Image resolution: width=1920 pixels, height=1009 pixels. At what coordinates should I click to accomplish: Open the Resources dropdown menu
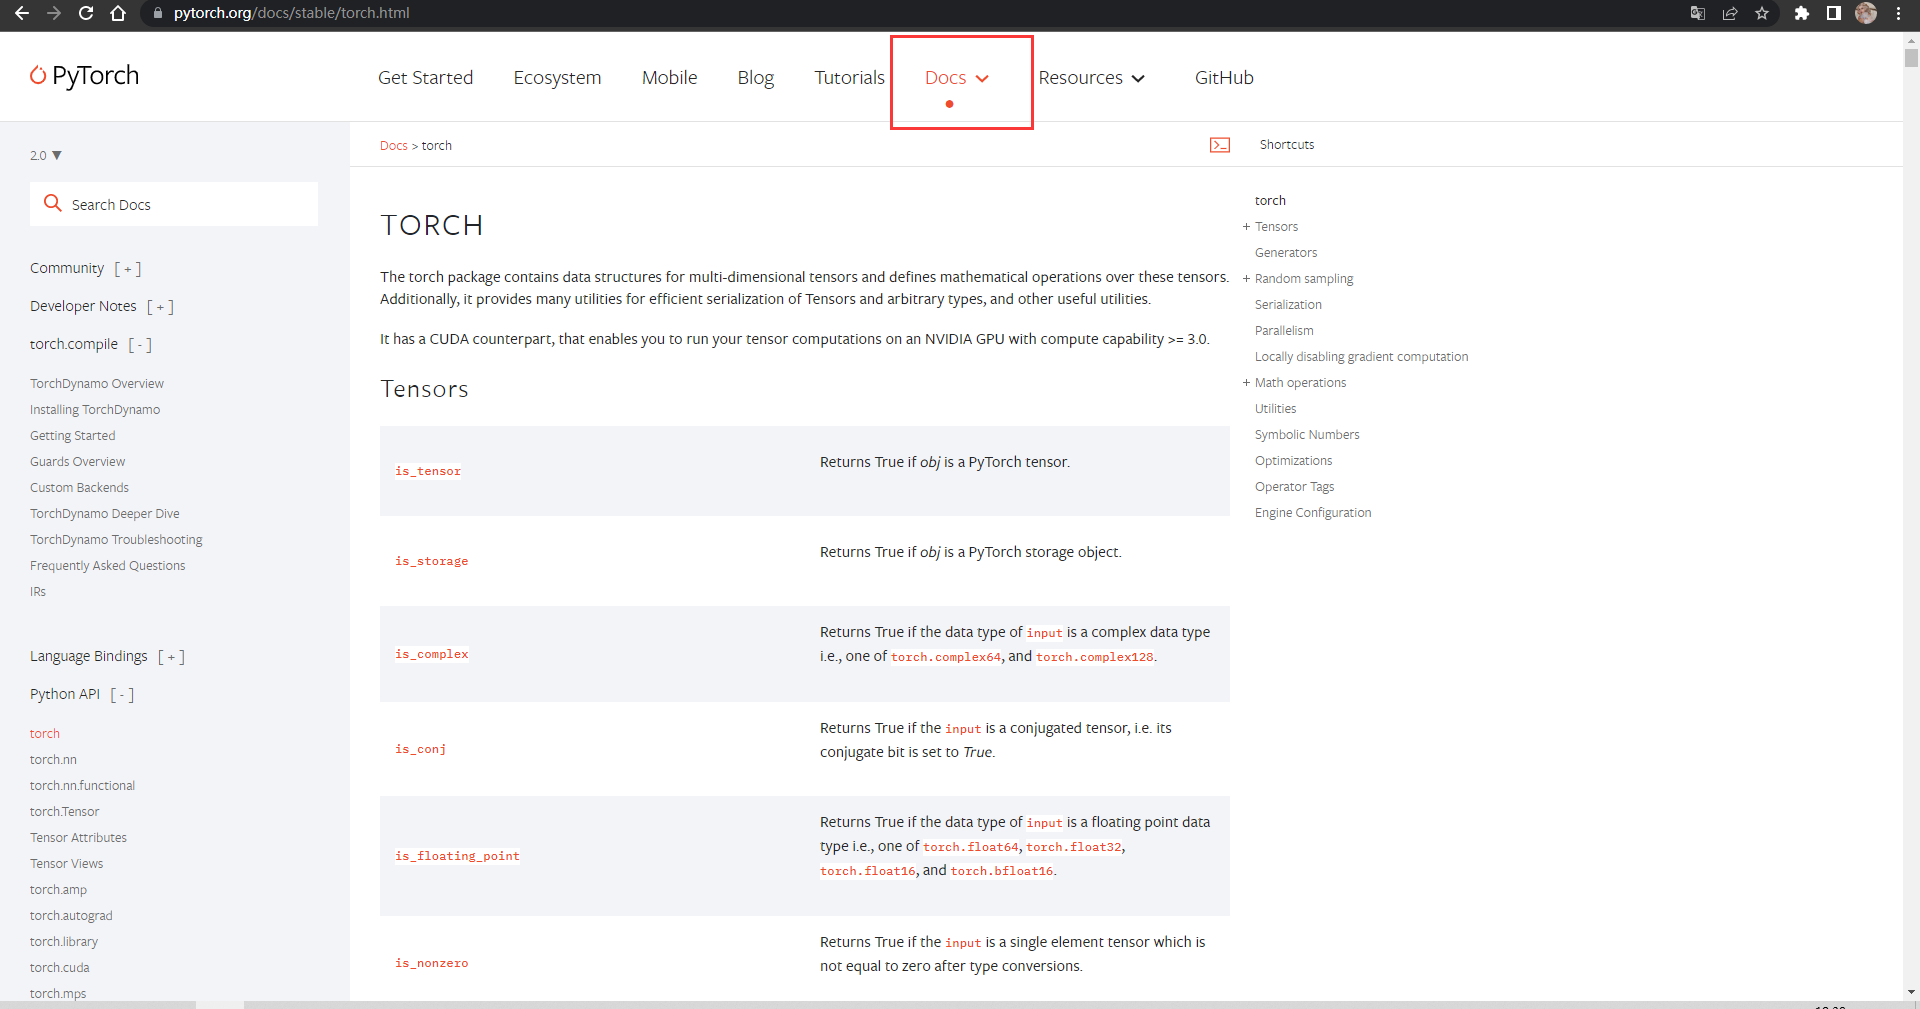(x=1091, y=78)
